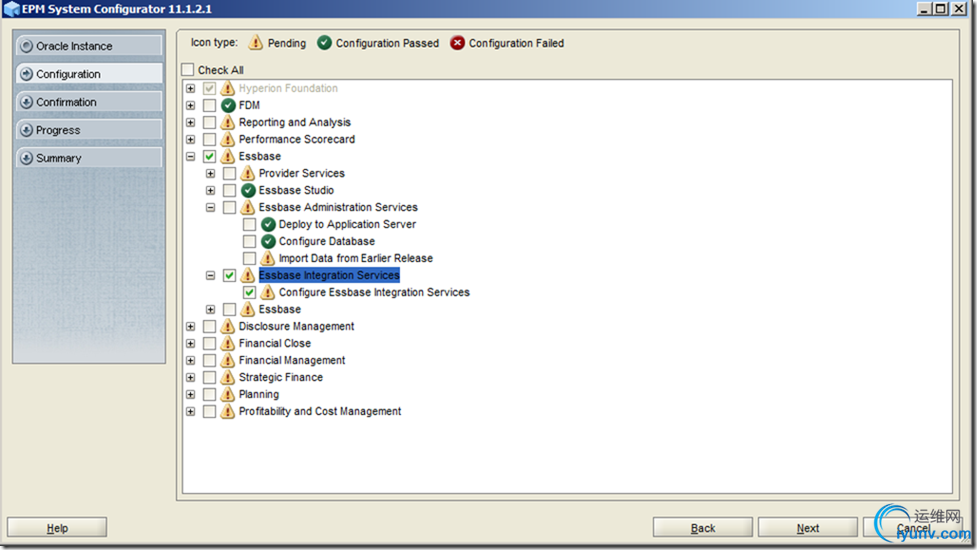Viewport: 977px width, 550px height.
Task: Check the Provider Services checkbox
Action: pos(229,173)
